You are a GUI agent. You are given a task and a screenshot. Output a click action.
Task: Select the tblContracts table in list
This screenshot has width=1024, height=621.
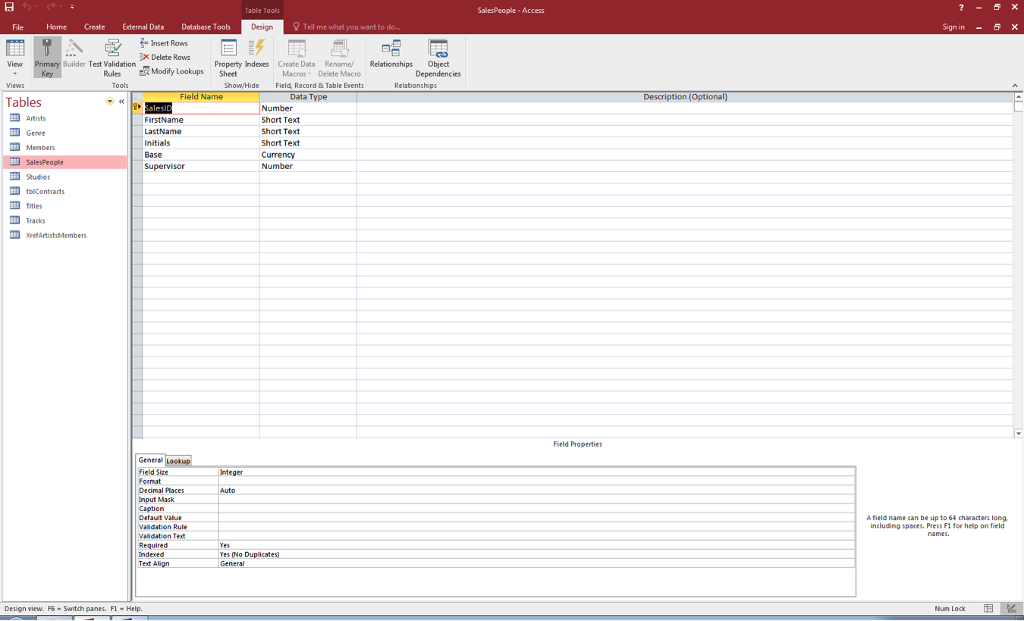45,191
